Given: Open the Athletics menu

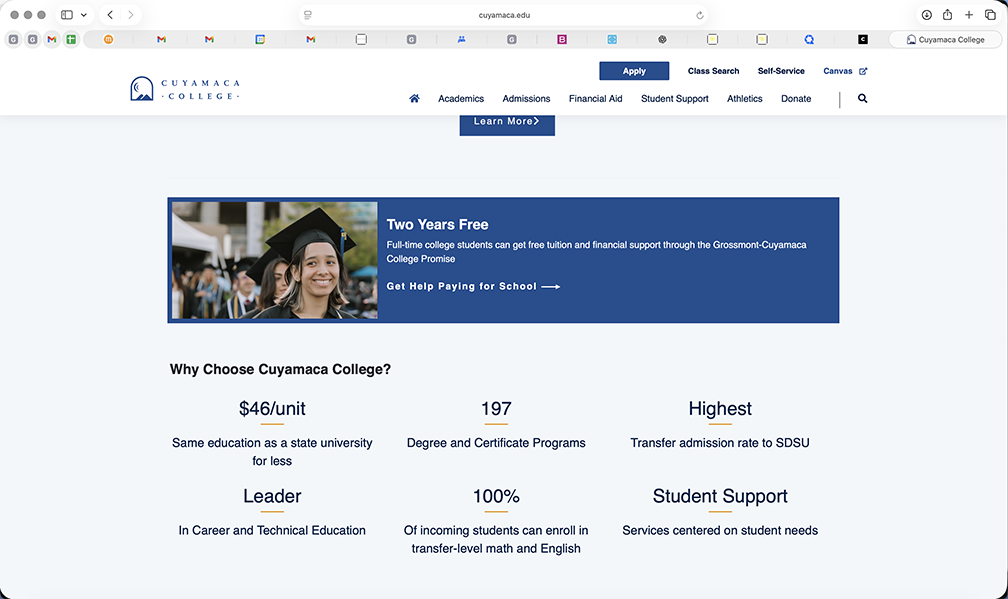Looking at the screenshot, I should (x=744, y=98).
